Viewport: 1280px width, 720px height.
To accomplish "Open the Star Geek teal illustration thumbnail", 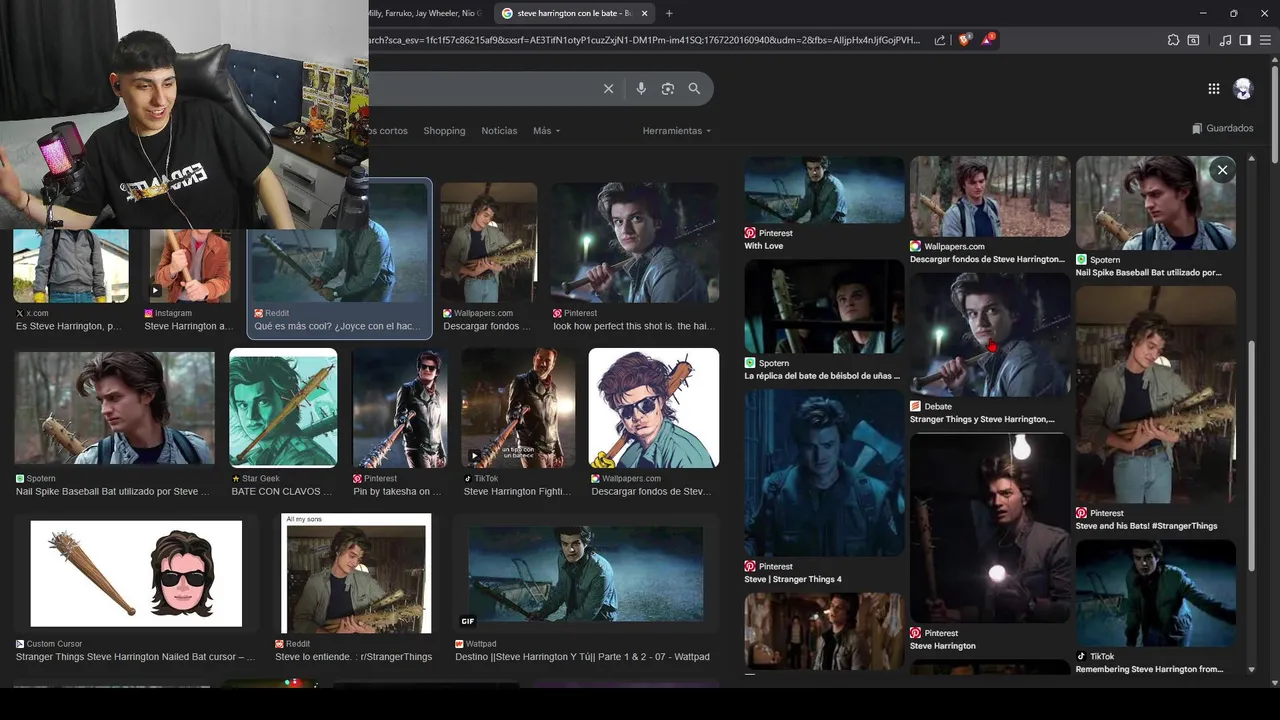I will tap(283, 408).
